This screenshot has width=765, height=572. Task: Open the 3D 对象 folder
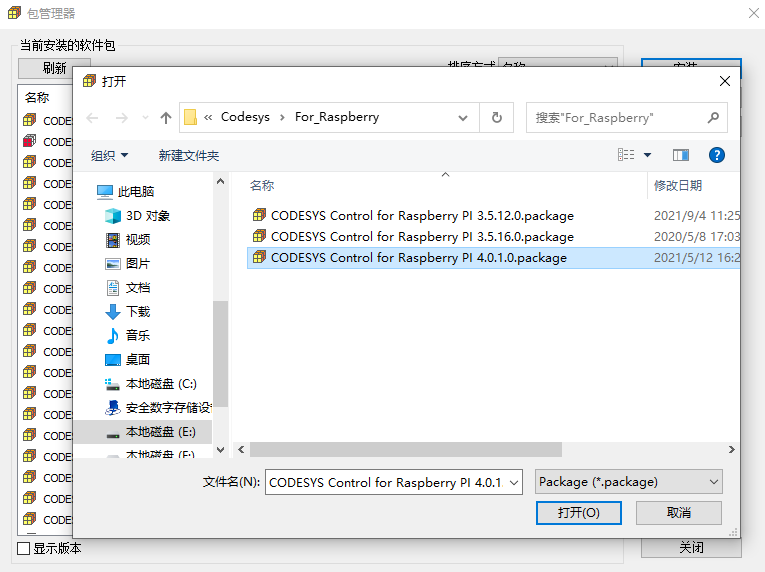tap(147, 215)
